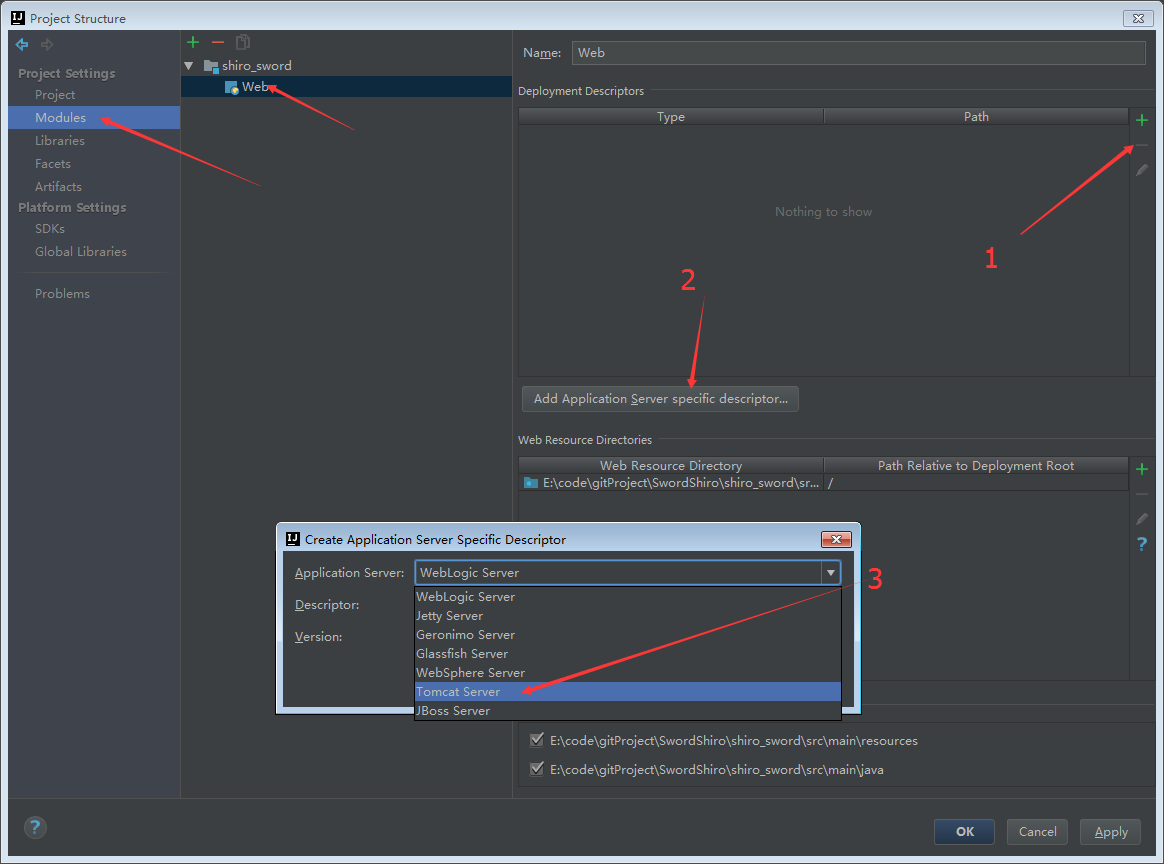
Task: Click the copy module icon
Action: [243, 42]
